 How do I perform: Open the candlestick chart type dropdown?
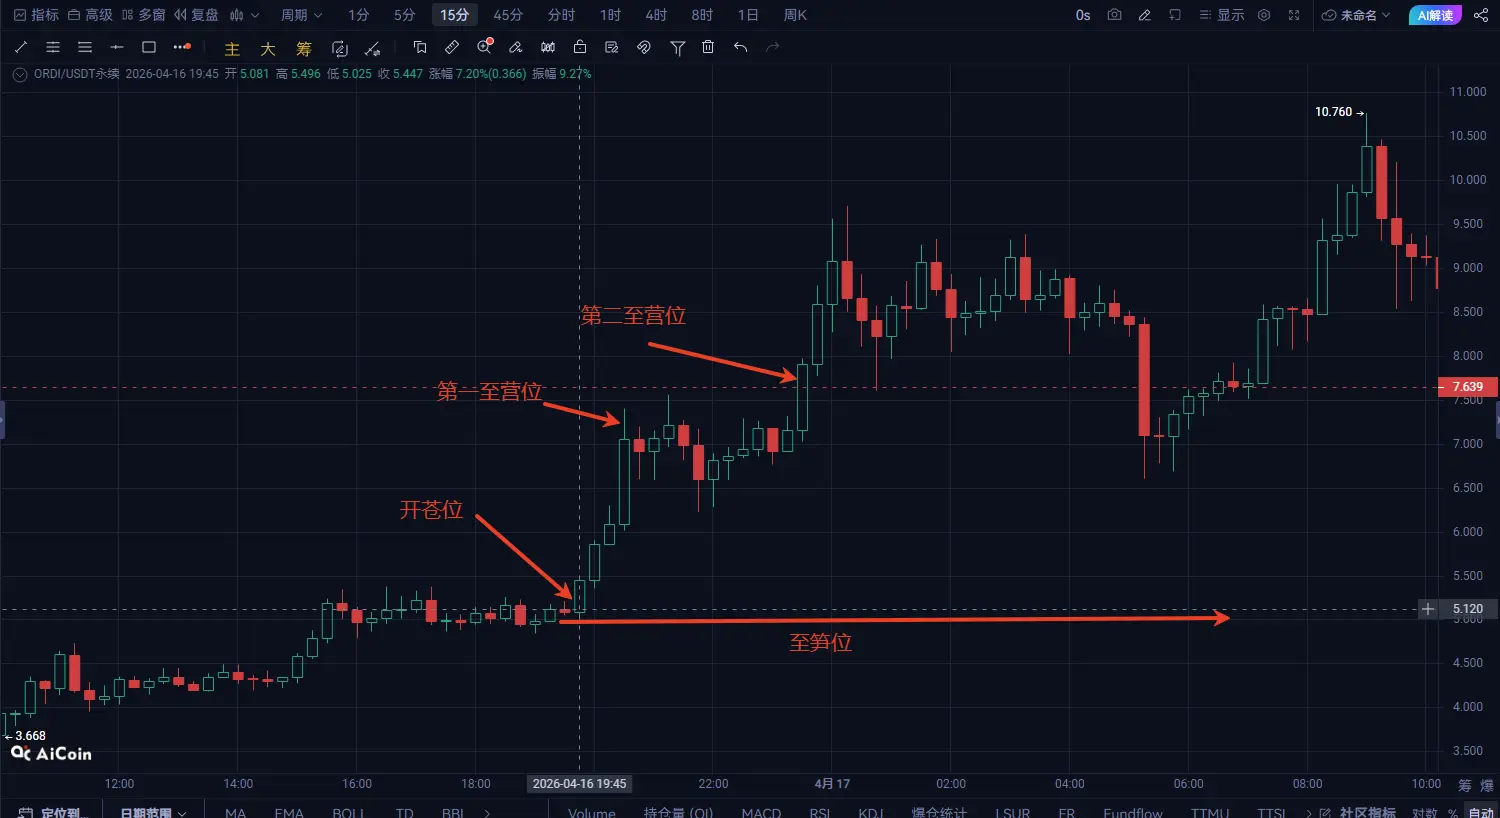(x=244, y=15)
